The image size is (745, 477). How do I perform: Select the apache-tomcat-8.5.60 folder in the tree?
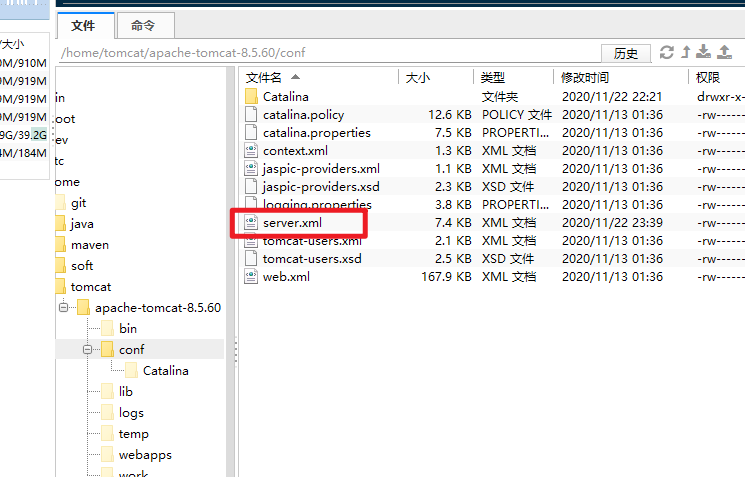coord(158,308)
